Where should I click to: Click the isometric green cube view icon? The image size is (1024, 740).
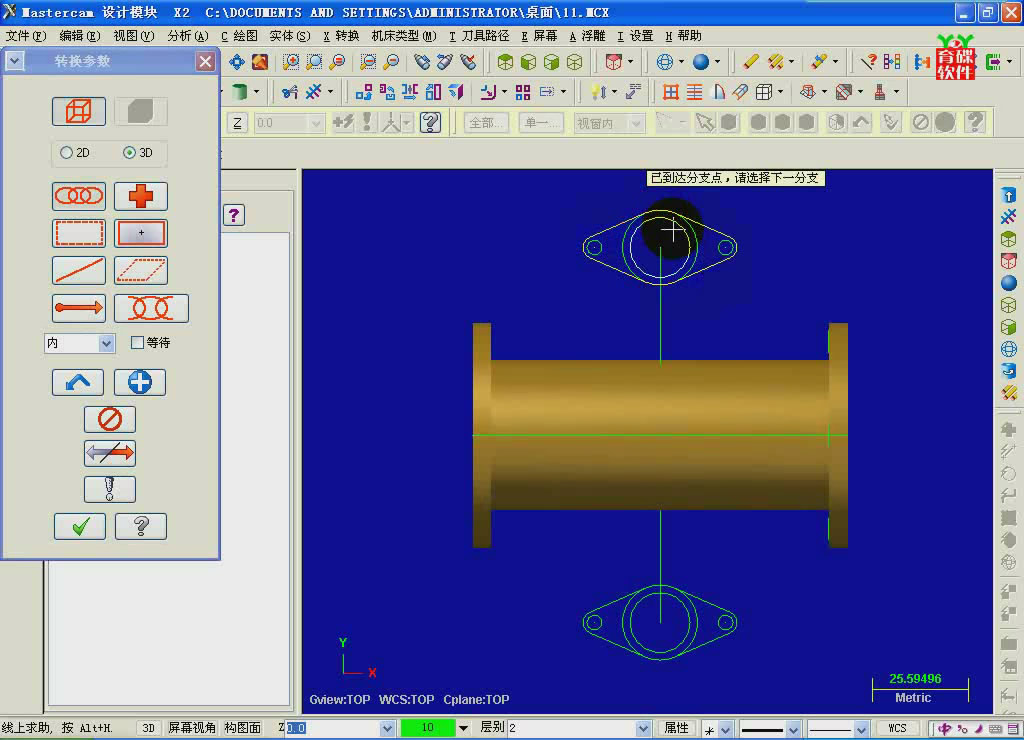pos(505,62)
